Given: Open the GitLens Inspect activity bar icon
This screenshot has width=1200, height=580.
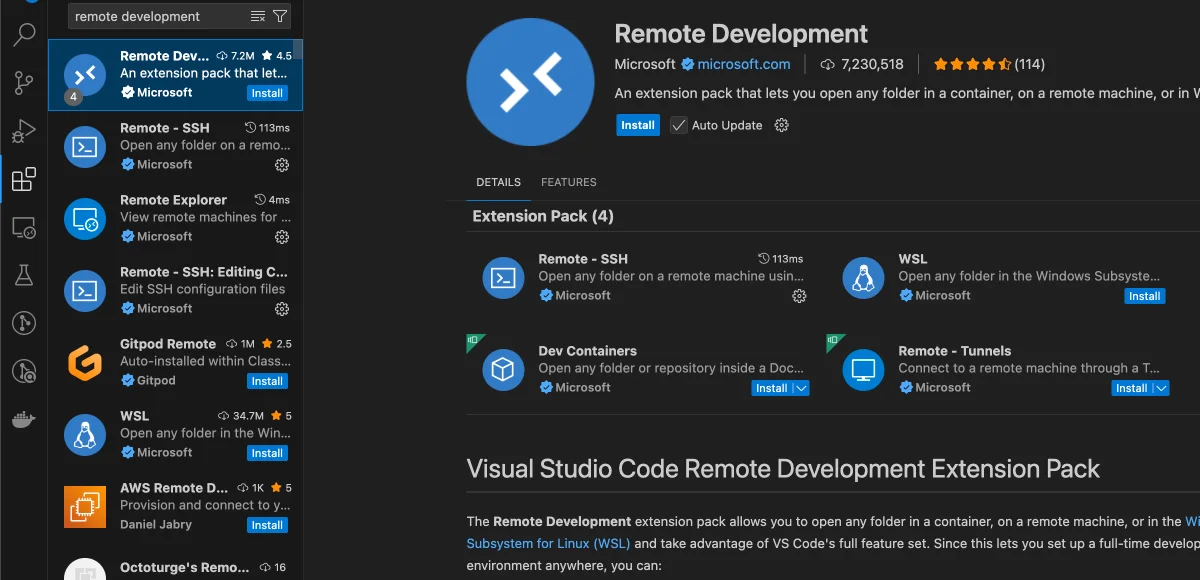Looking at the screenshot, I should pos(24,371).
